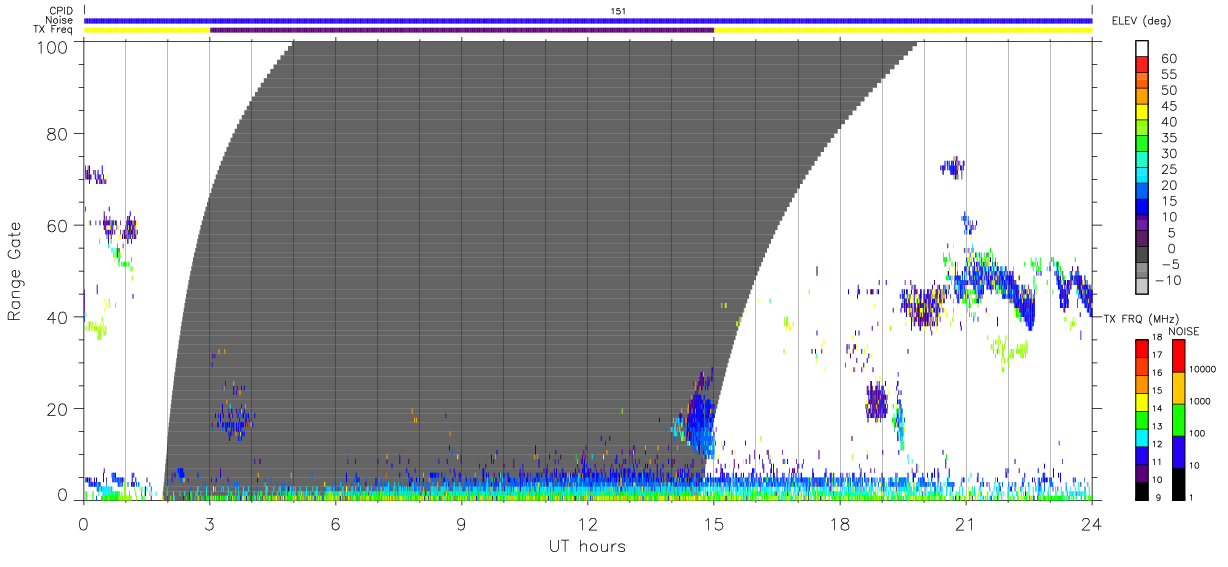Click the 6 tick label on UT axis
This screenshot has width=1228, height=567.
tap(336, 523)
